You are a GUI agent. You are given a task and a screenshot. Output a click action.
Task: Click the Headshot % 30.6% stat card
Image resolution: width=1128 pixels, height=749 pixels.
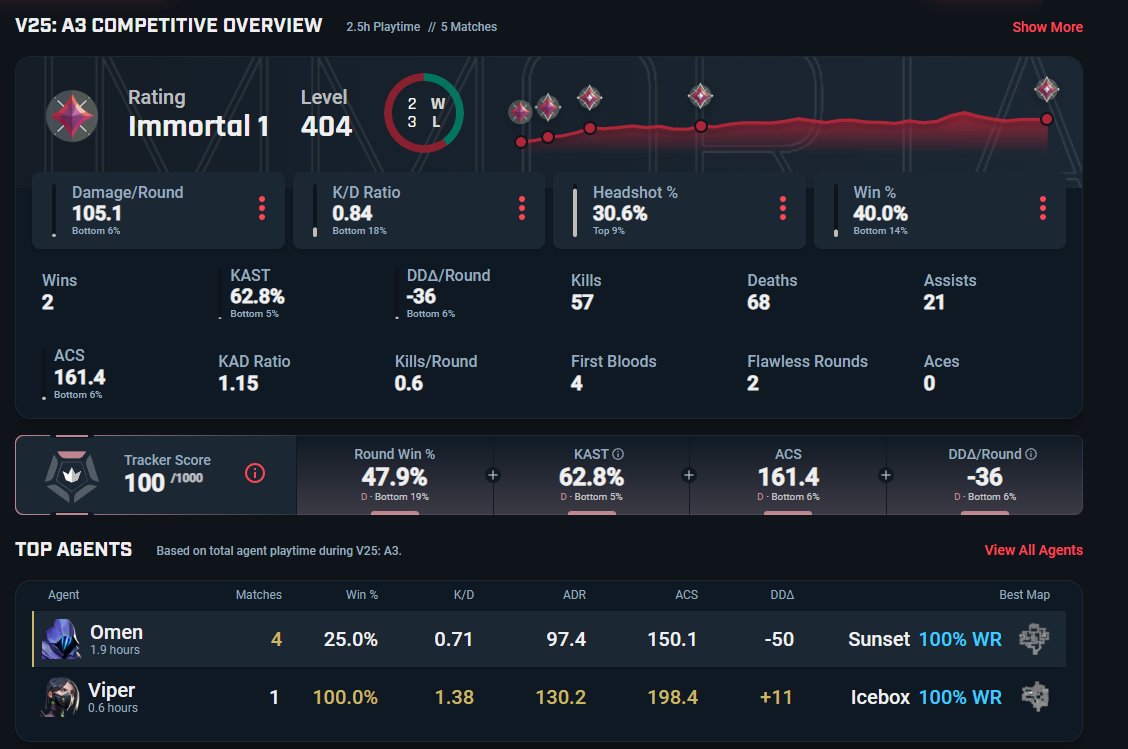pyautogui.click(x=679, y=210)
